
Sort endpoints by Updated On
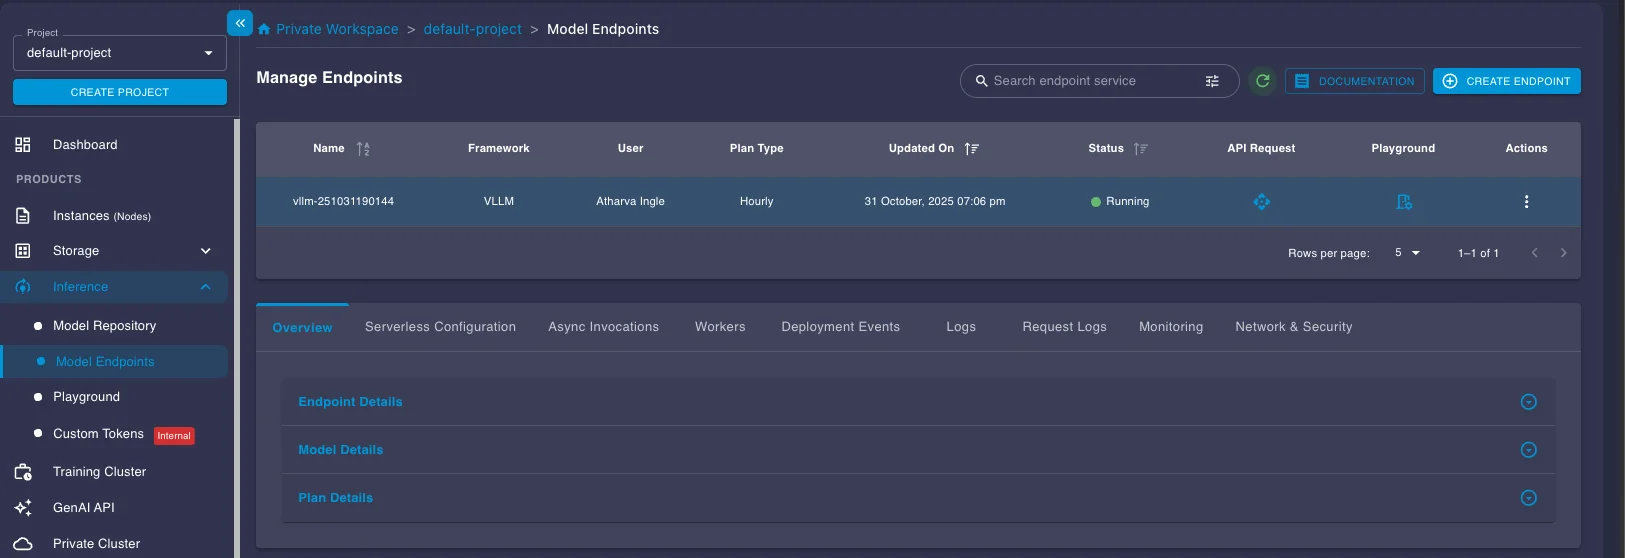click(x=971, y=149)
